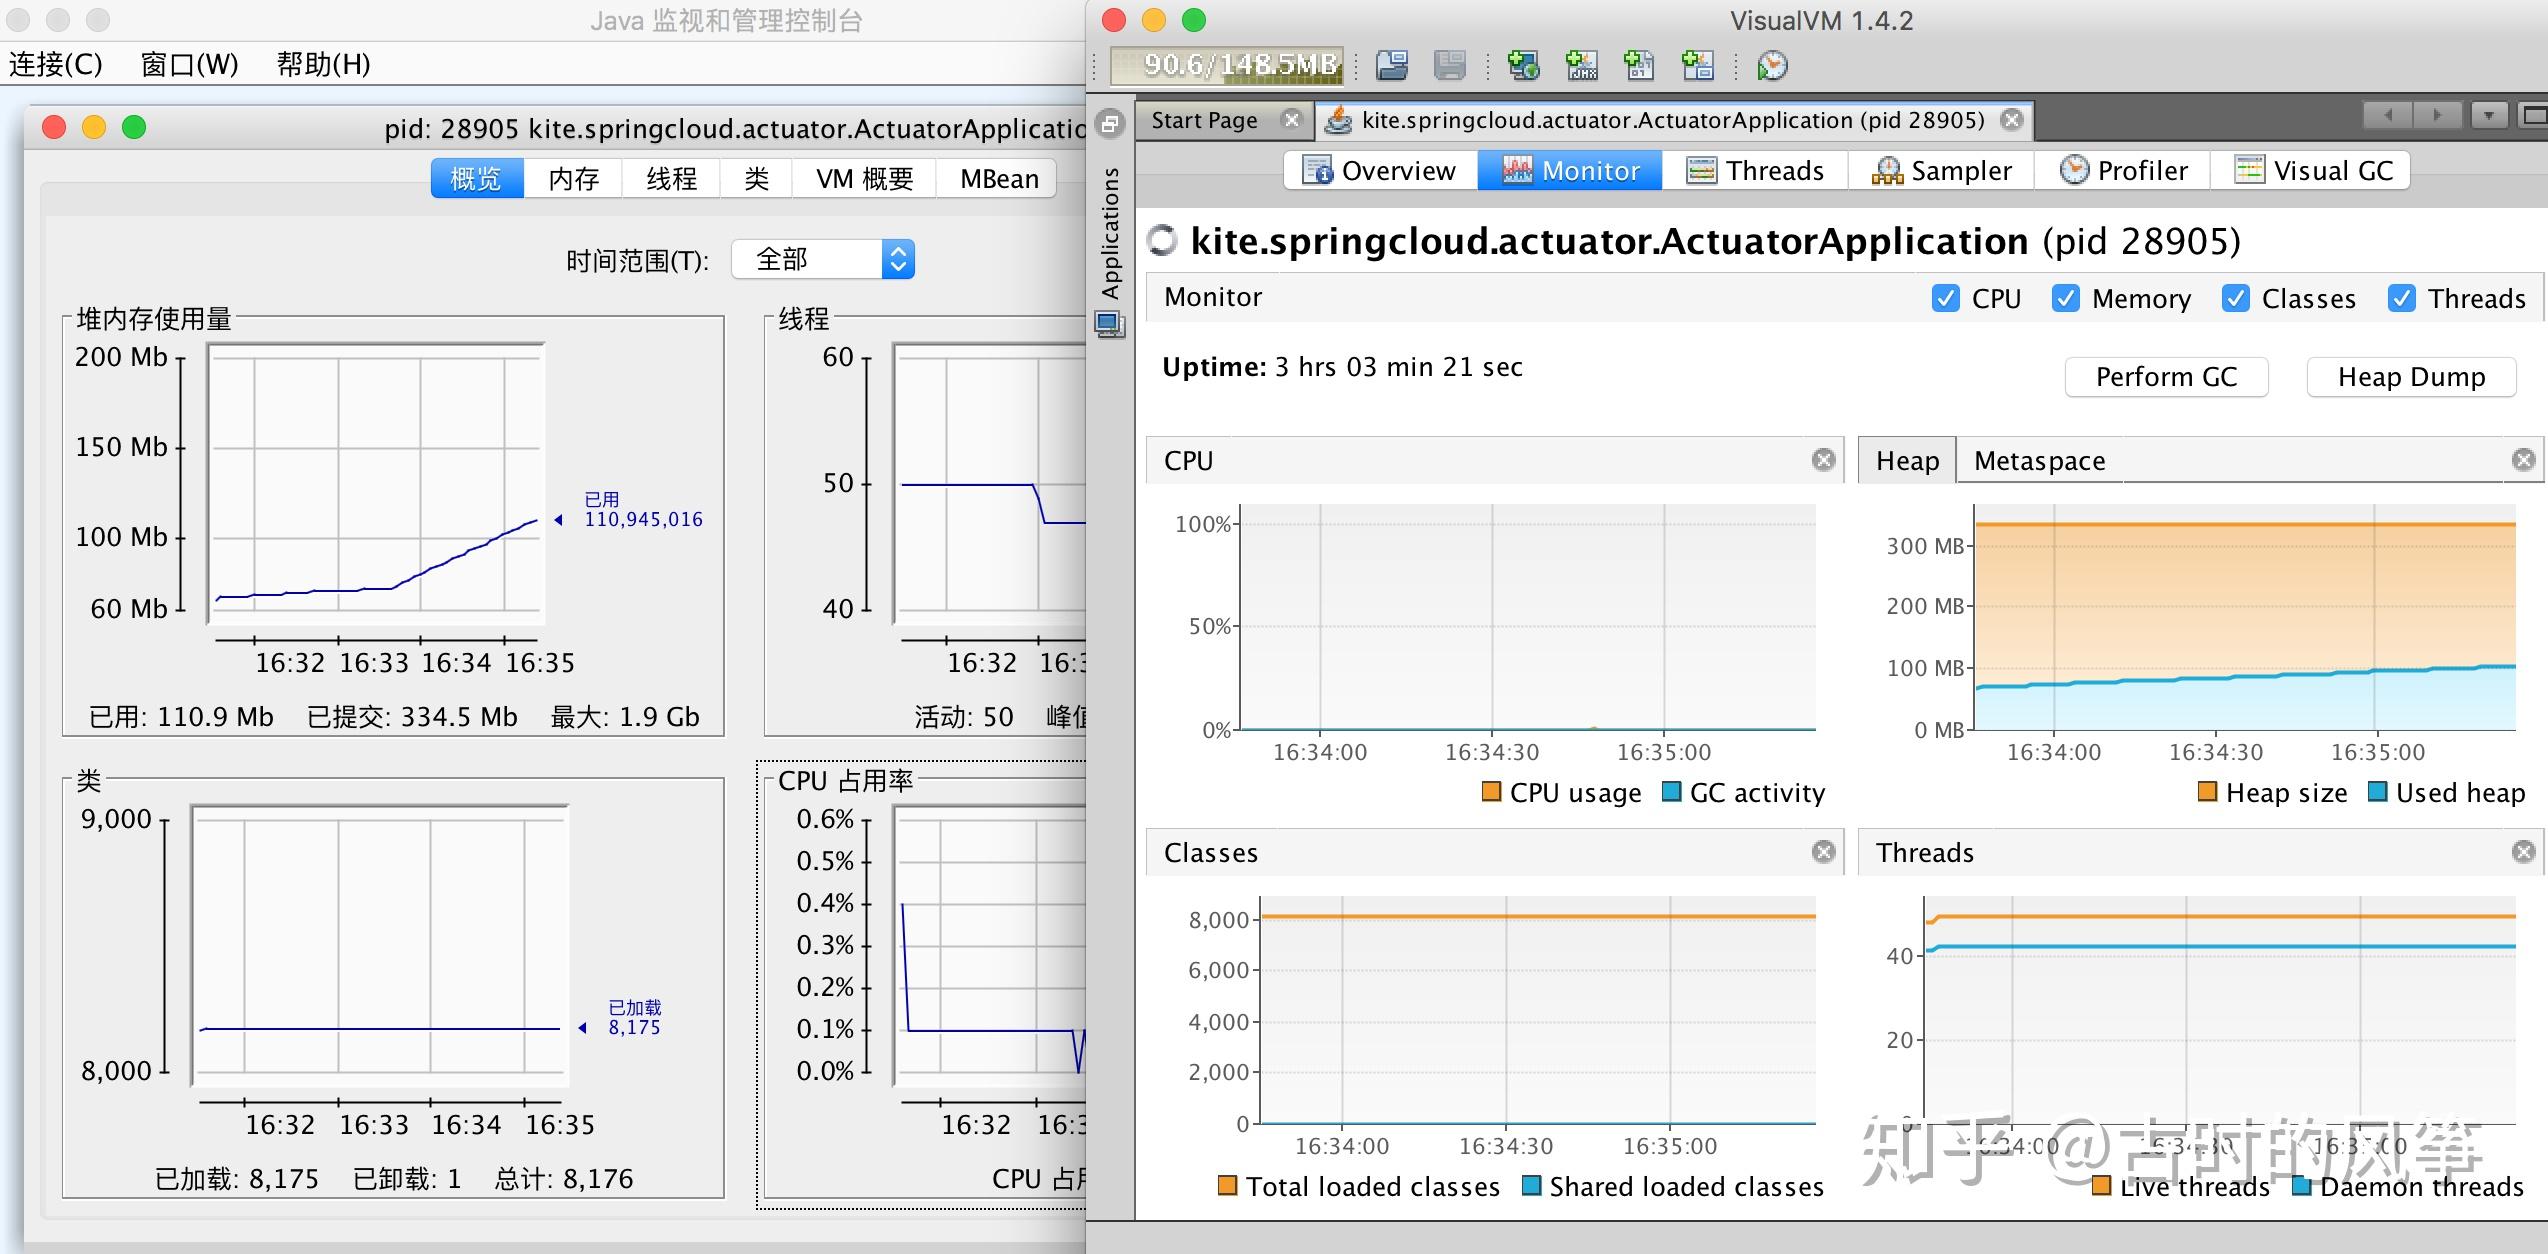Open the 帮助(H) menu
2548x1254 pixels.
pos(323,64)
